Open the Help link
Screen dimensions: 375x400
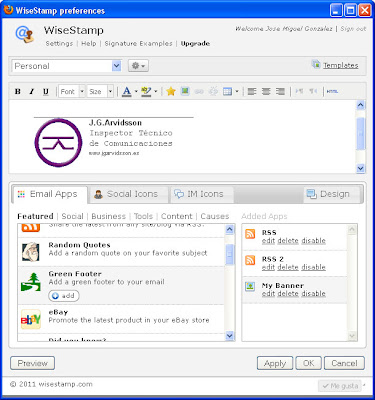tap(89, 43)
